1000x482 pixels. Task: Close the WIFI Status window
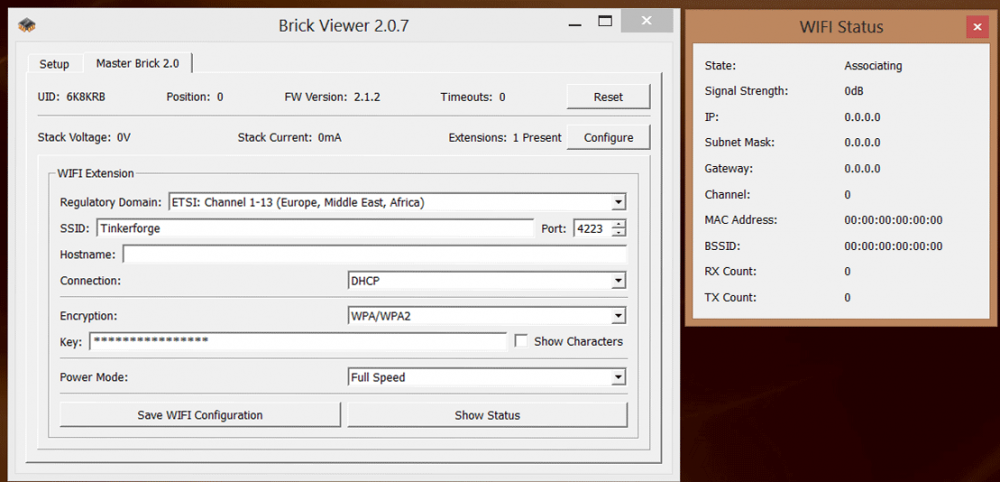977,27
